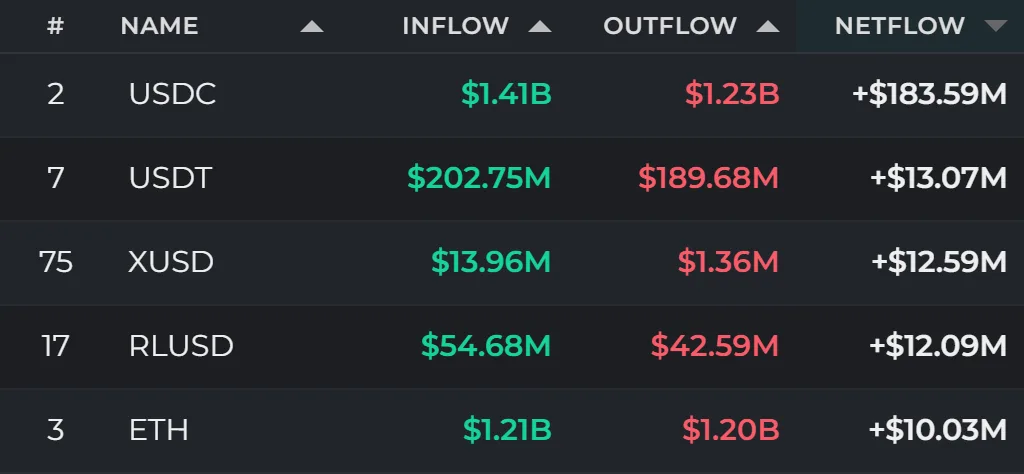Open the RLUSD token name
The image size is (1024, 474).
point(181,346)
